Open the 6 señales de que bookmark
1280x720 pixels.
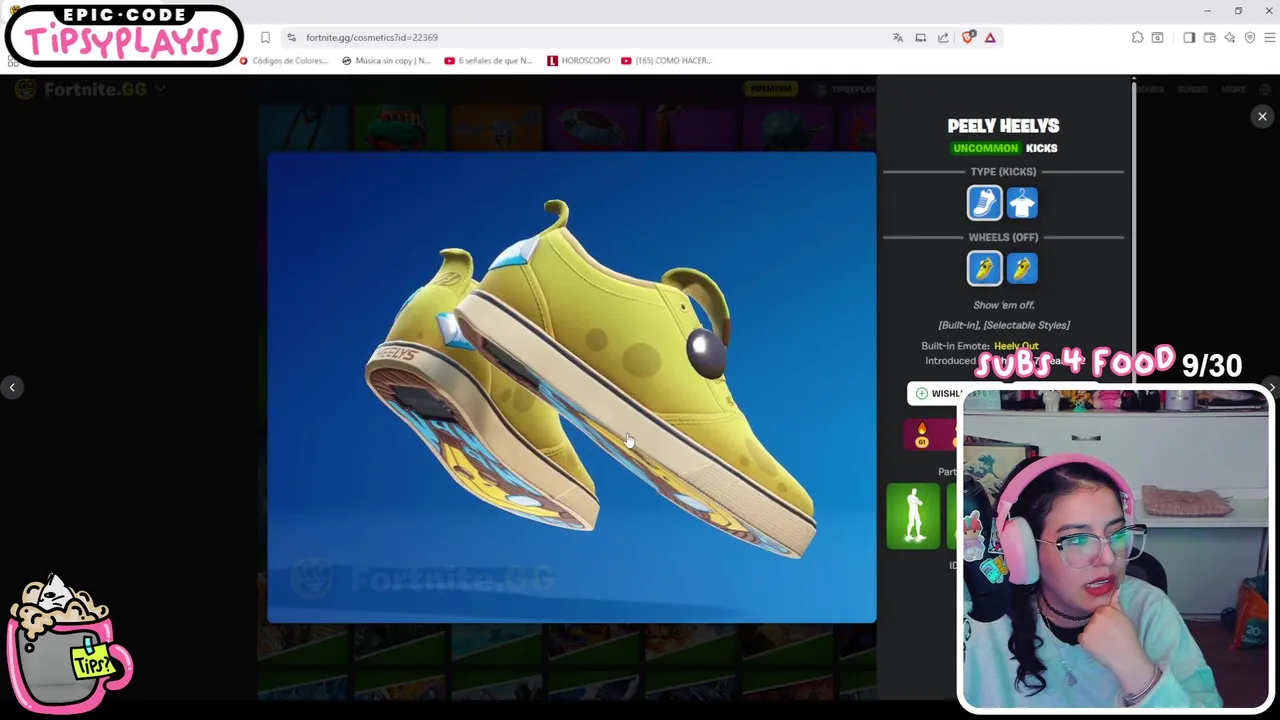point(488,60)
